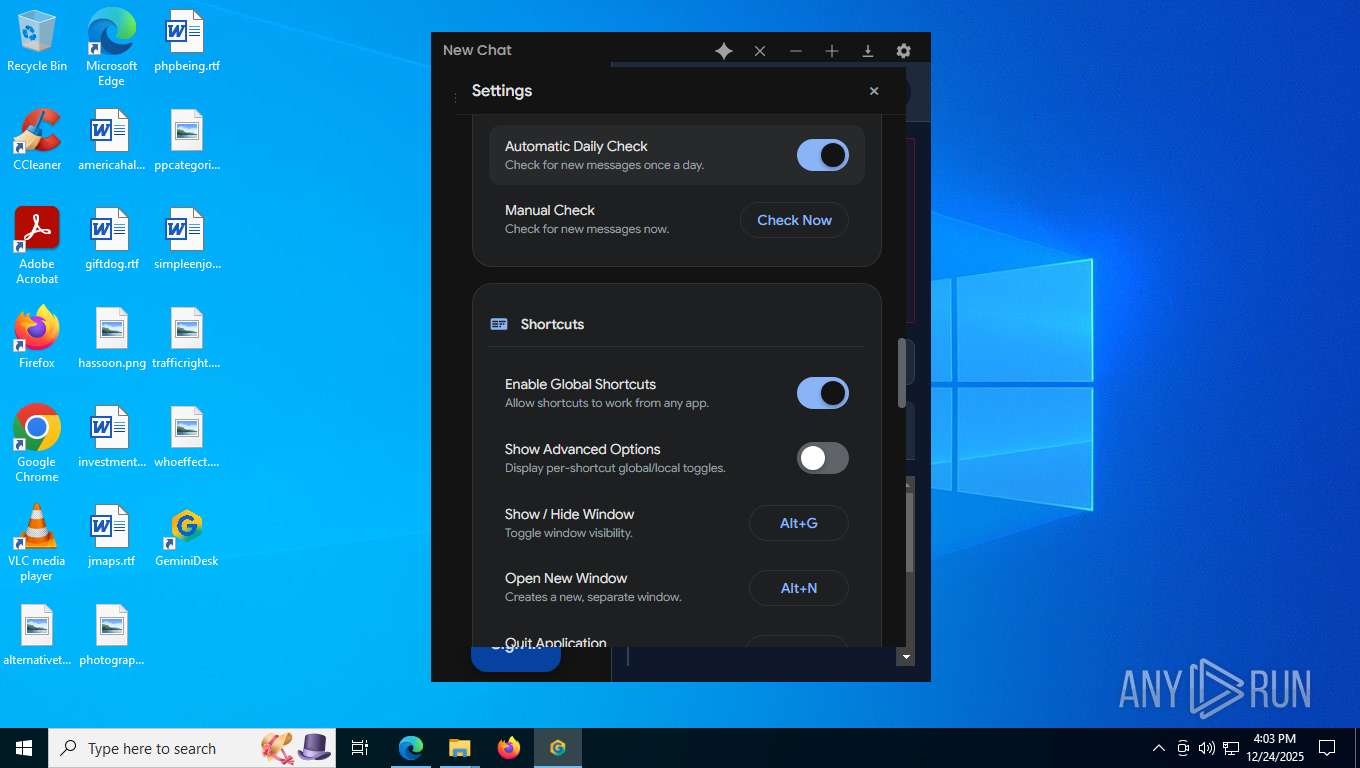This screenshot has width=1360, height=768.
Task: Show hidden system tray icons
Action: (x=1159, y=748)
